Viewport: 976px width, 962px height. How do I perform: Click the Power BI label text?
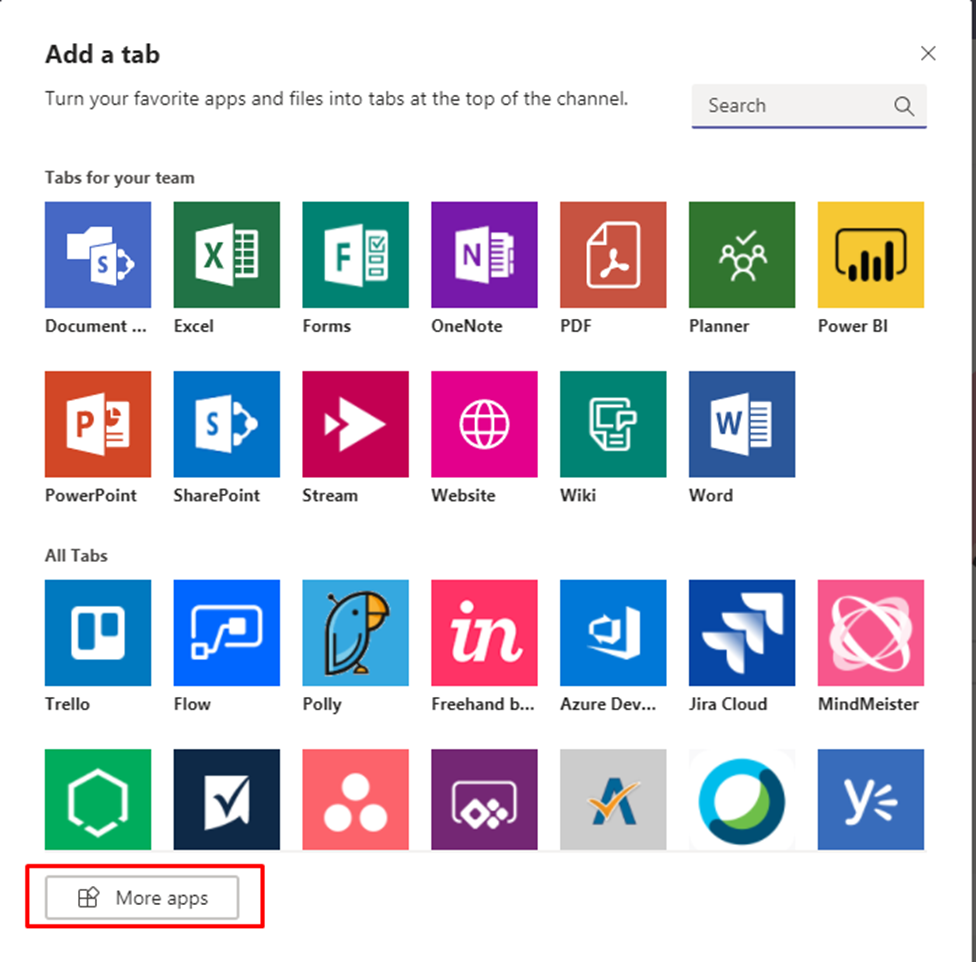[x=853, y=326]
